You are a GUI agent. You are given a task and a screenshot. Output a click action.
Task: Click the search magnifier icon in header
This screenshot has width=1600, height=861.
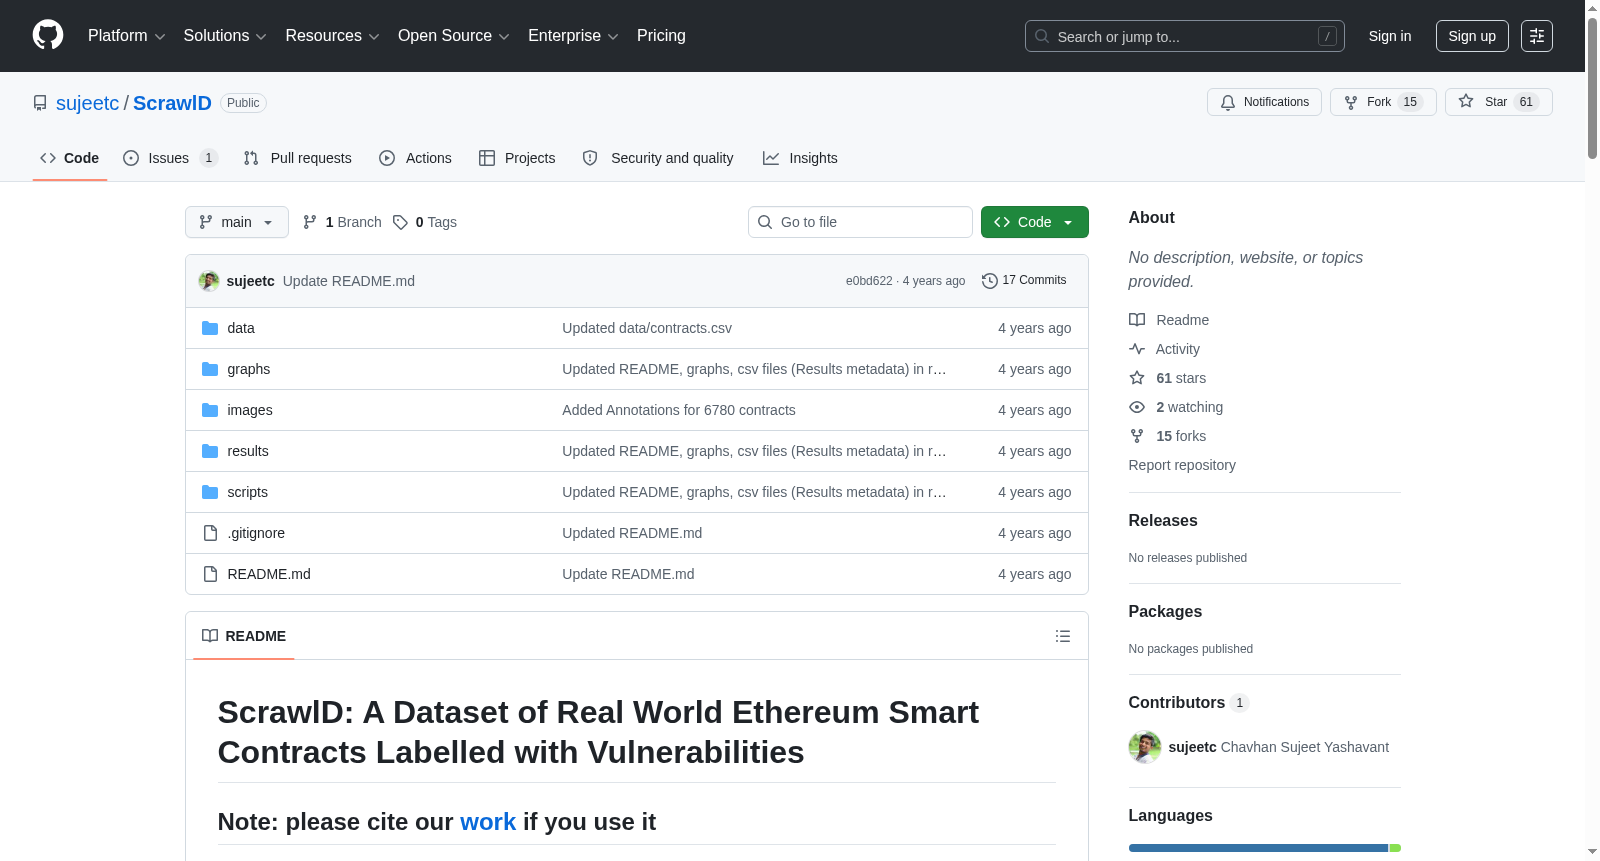pyautogui.click(x=1042, y=36)
